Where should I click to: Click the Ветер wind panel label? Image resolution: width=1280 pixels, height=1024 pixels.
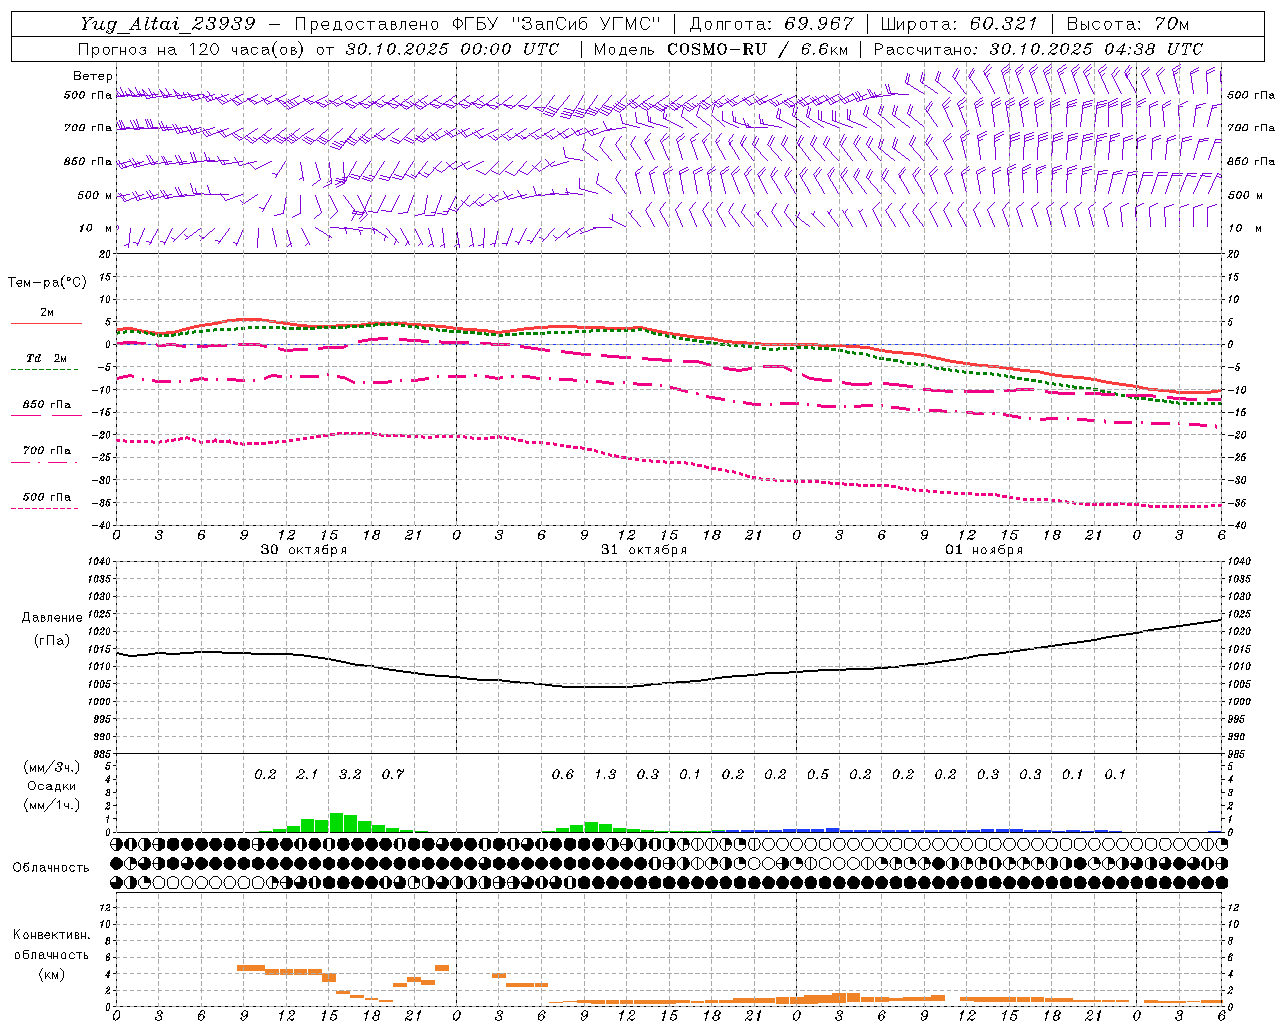(93, 76)
